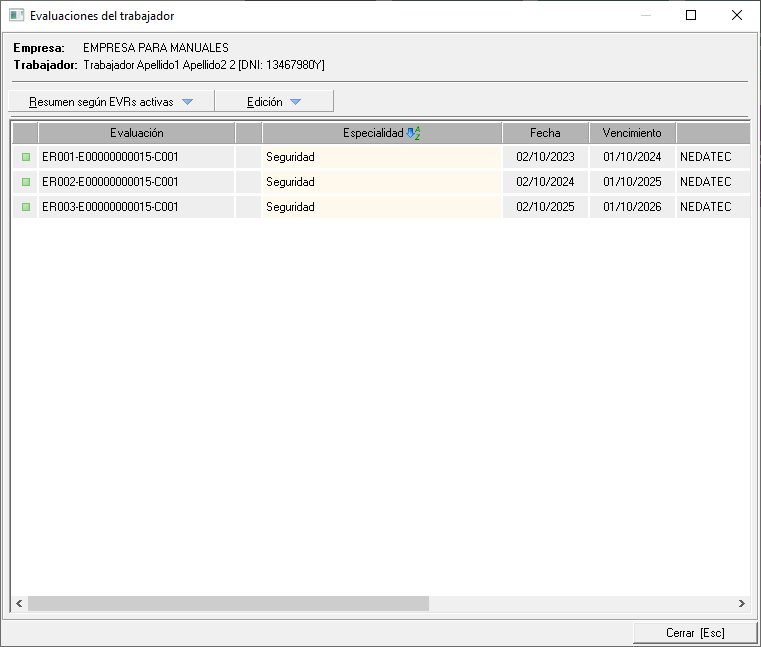This screenshot has height=647, width=761.
Task: Sort by the Fecha column header
Action: [545, 133]
